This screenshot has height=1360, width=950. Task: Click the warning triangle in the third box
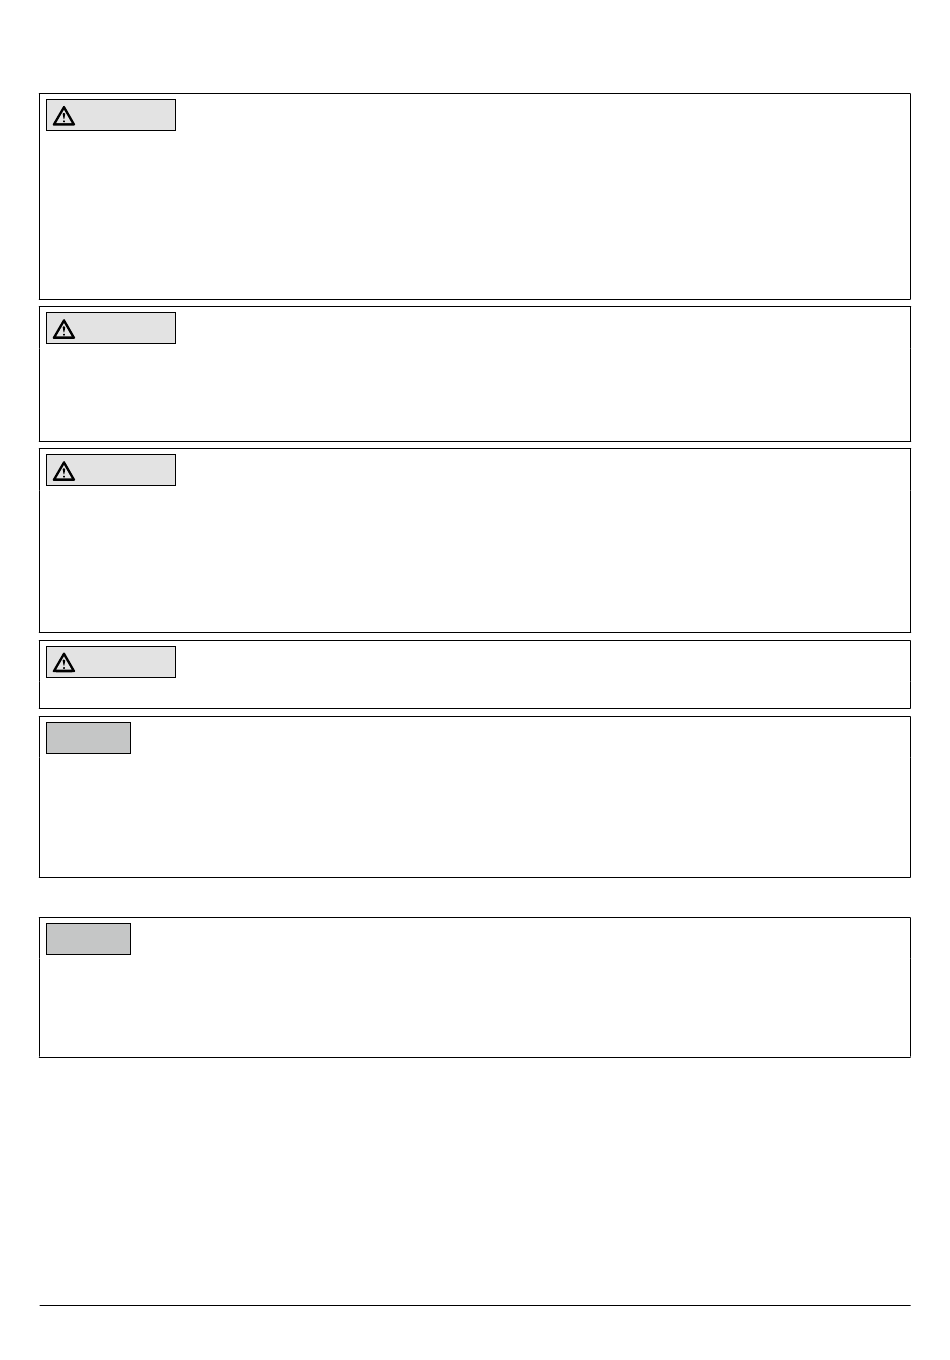64,471
